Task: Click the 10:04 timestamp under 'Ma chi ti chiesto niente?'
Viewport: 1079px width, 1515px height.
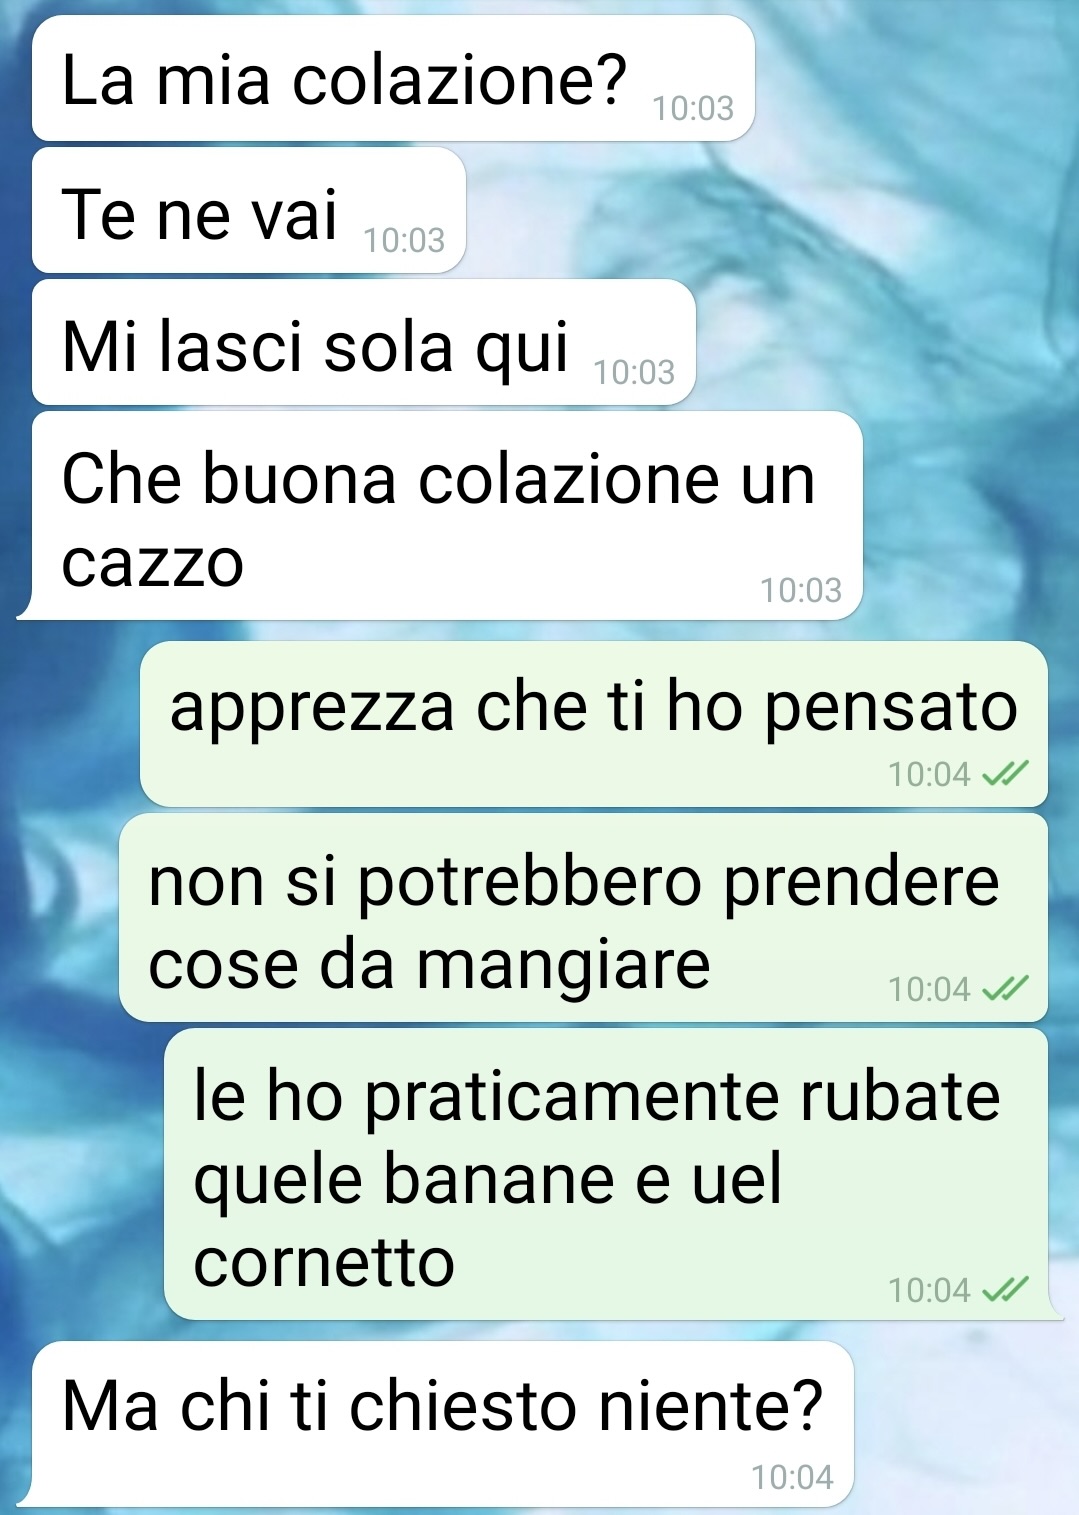Action: [x=792, y=1477]
